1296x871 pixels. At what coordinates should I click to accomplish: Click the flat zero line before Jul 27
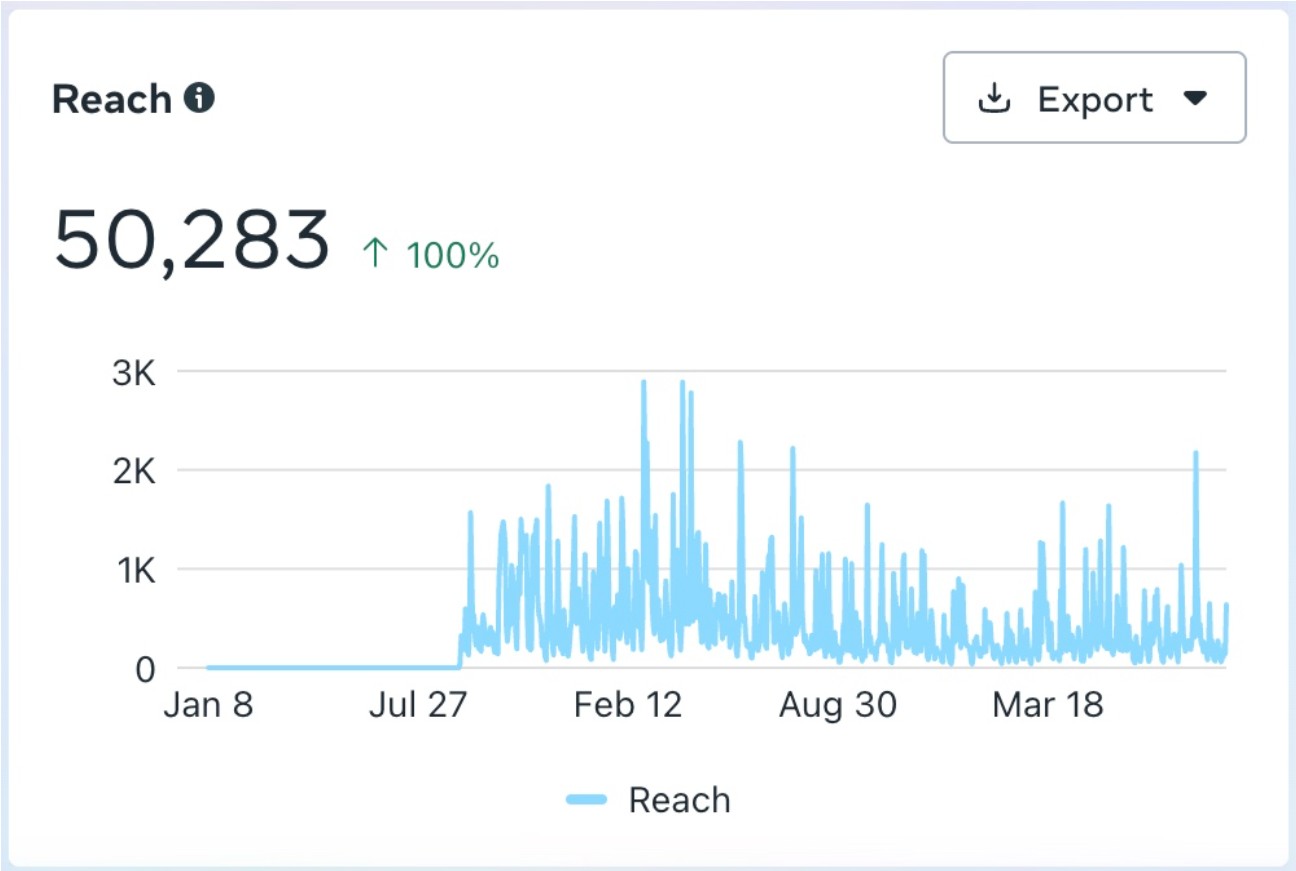point(330,667)
